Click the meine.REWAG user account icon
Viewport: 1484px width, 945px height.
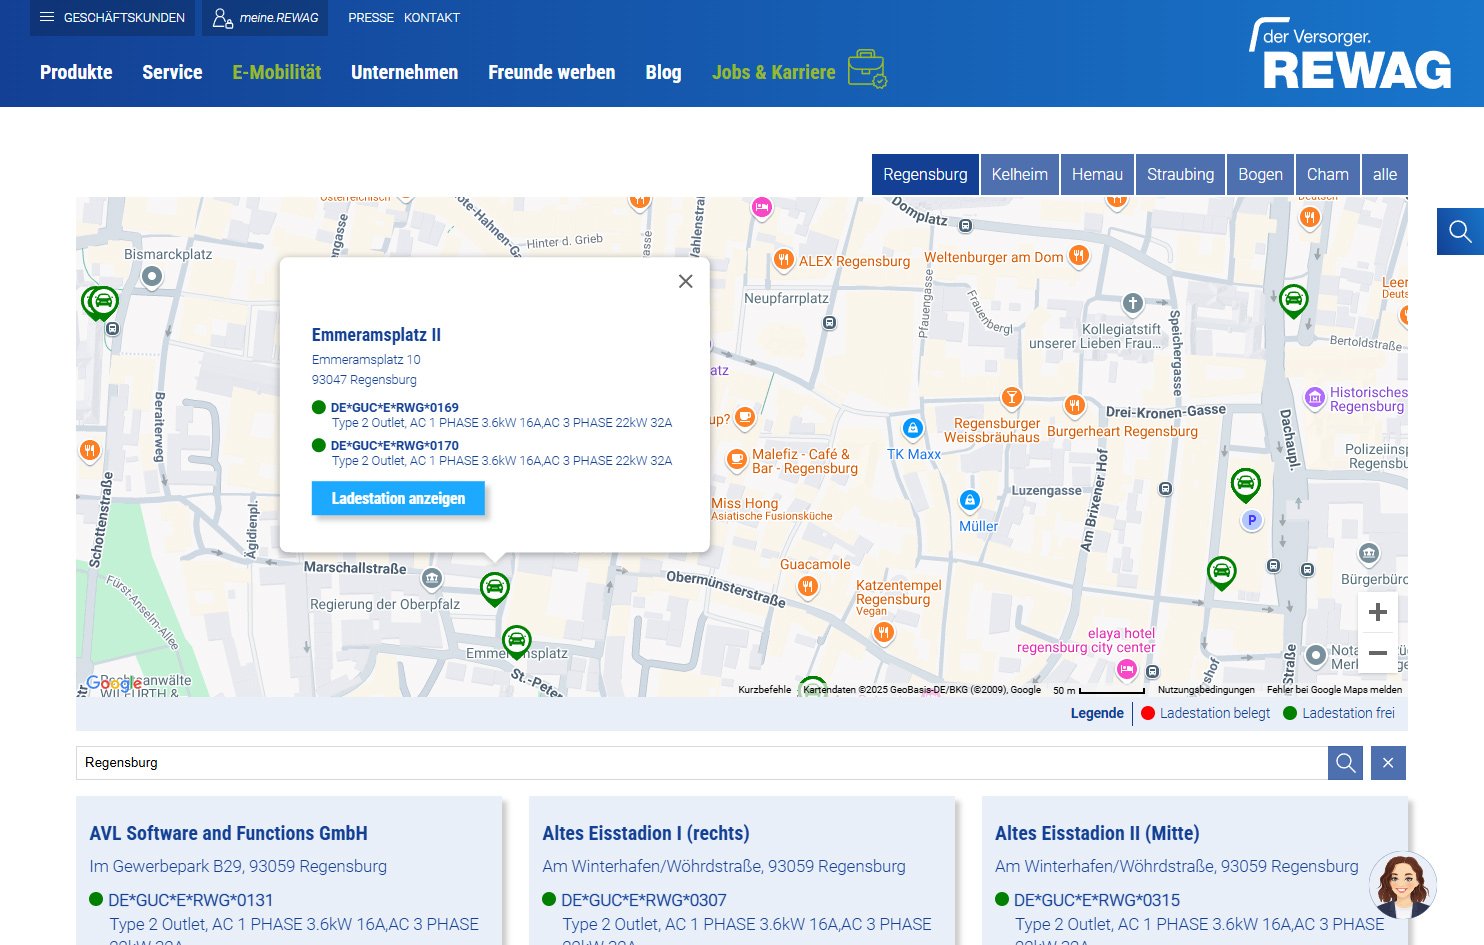tap(222, 17)
